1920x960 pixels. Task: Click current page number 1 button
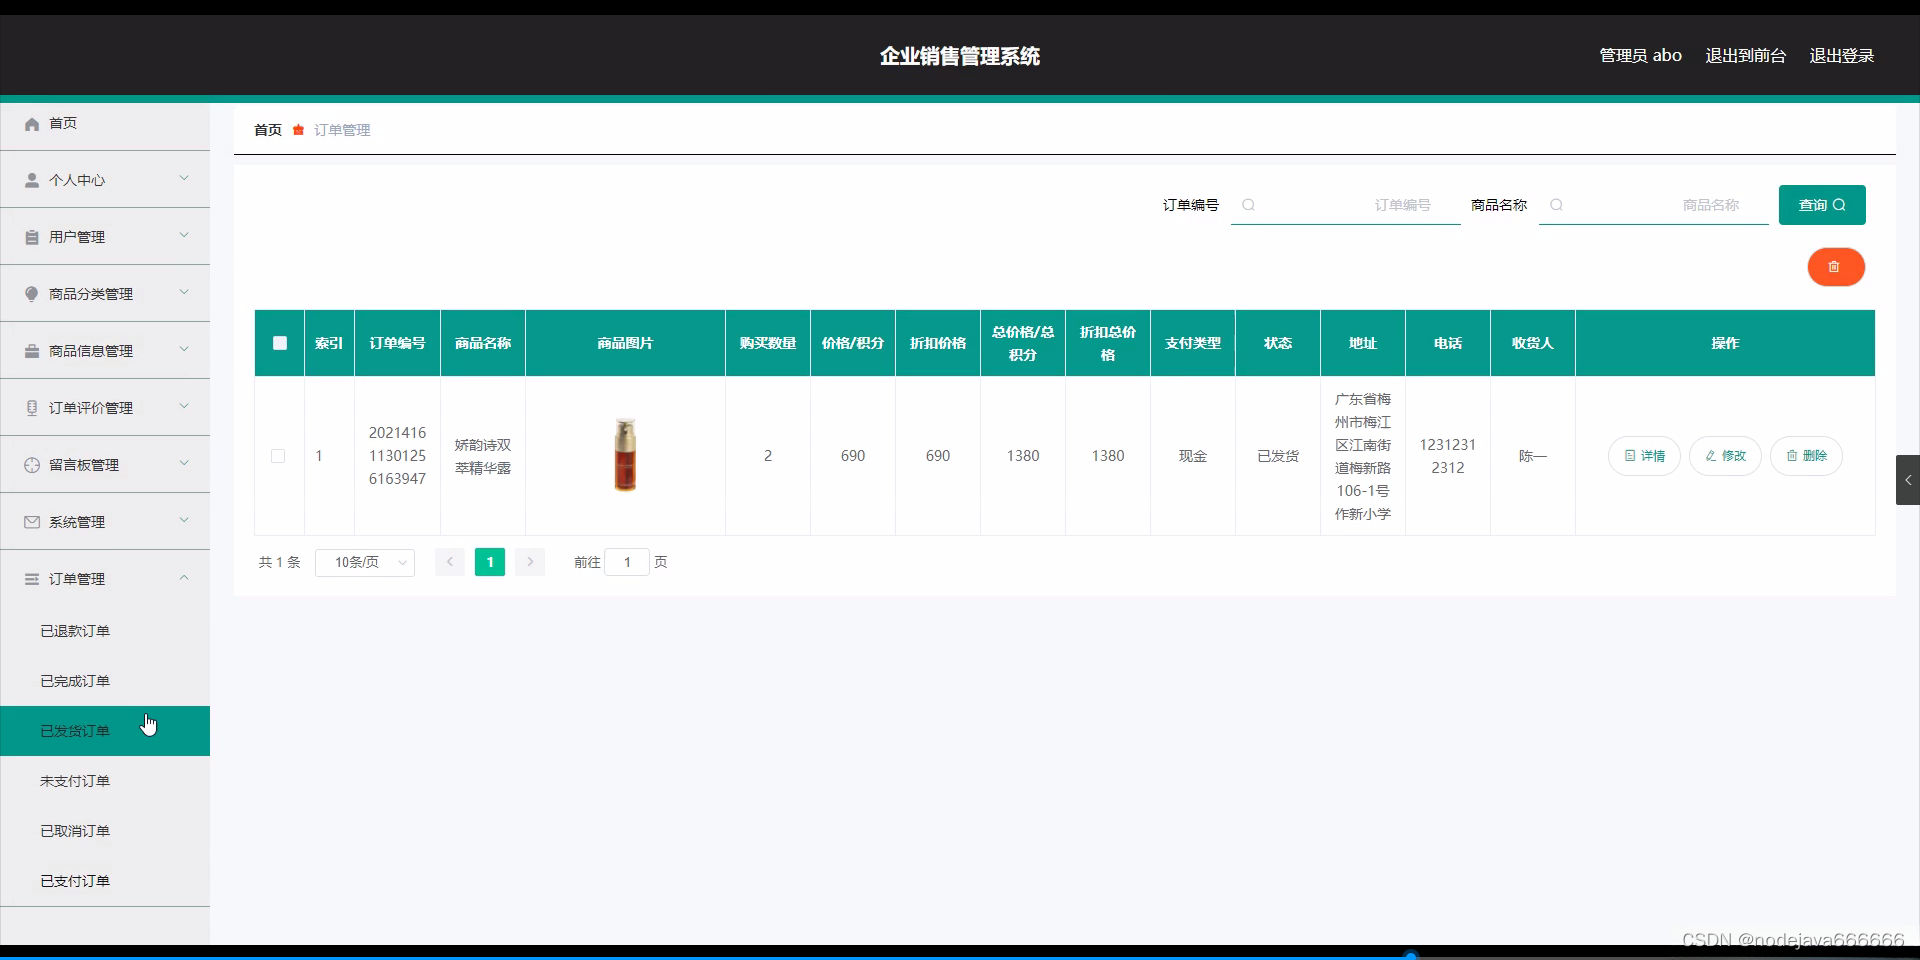coord(490,562)
